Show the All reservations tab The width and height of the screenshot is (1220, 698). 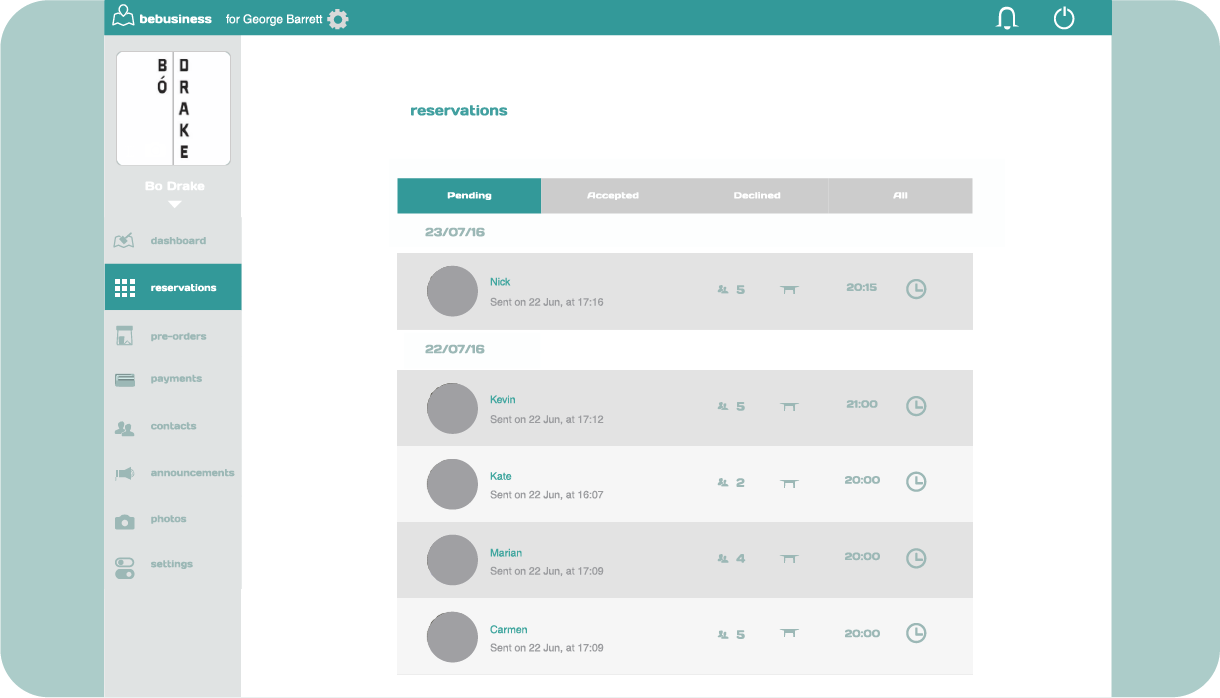pyautogui.click(x=900, y=196)
